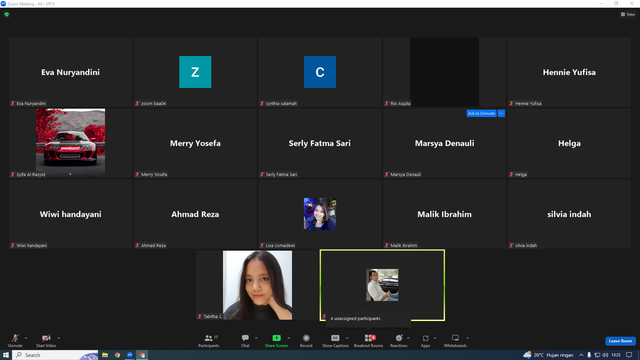The height and width of the screenshot is (360, 640).
Task: Expand caption options arrow
Action: [x=347, y=338]
